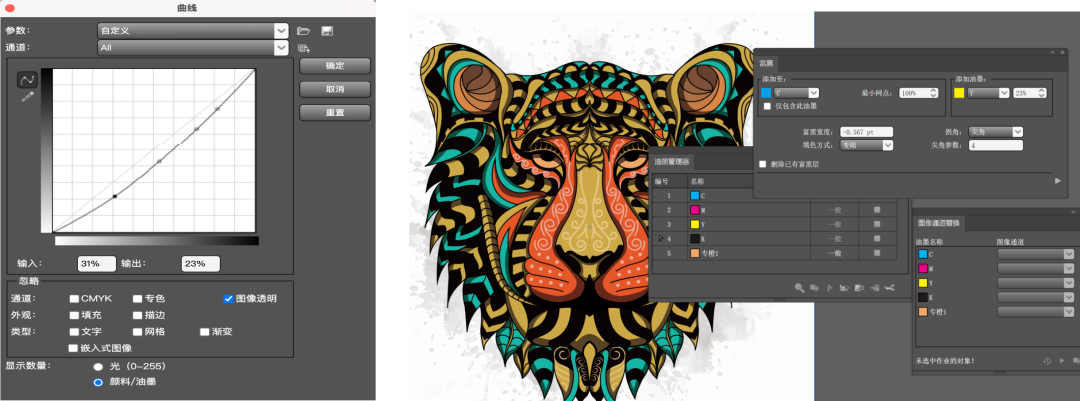The height and width of the screenshot is (401, 1080).
Task: Adjust the 最小网点 100% stepper
Action: point(933,92)
